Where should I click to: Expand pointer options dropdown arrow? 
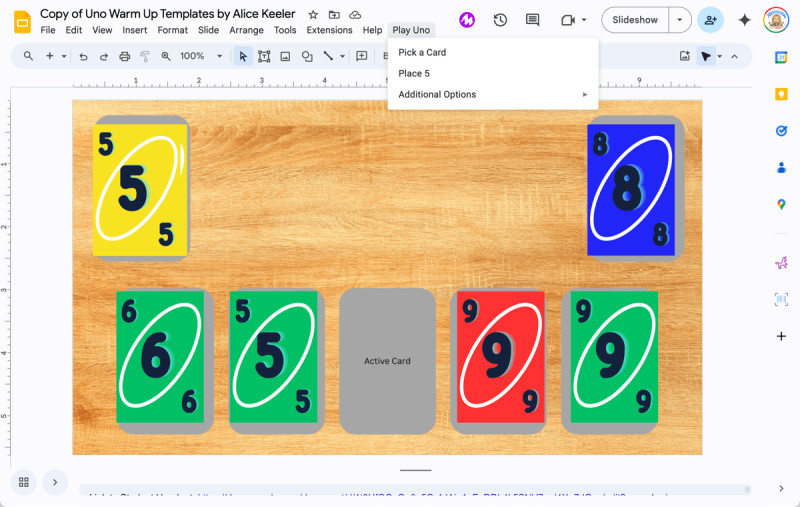[719, 56]
